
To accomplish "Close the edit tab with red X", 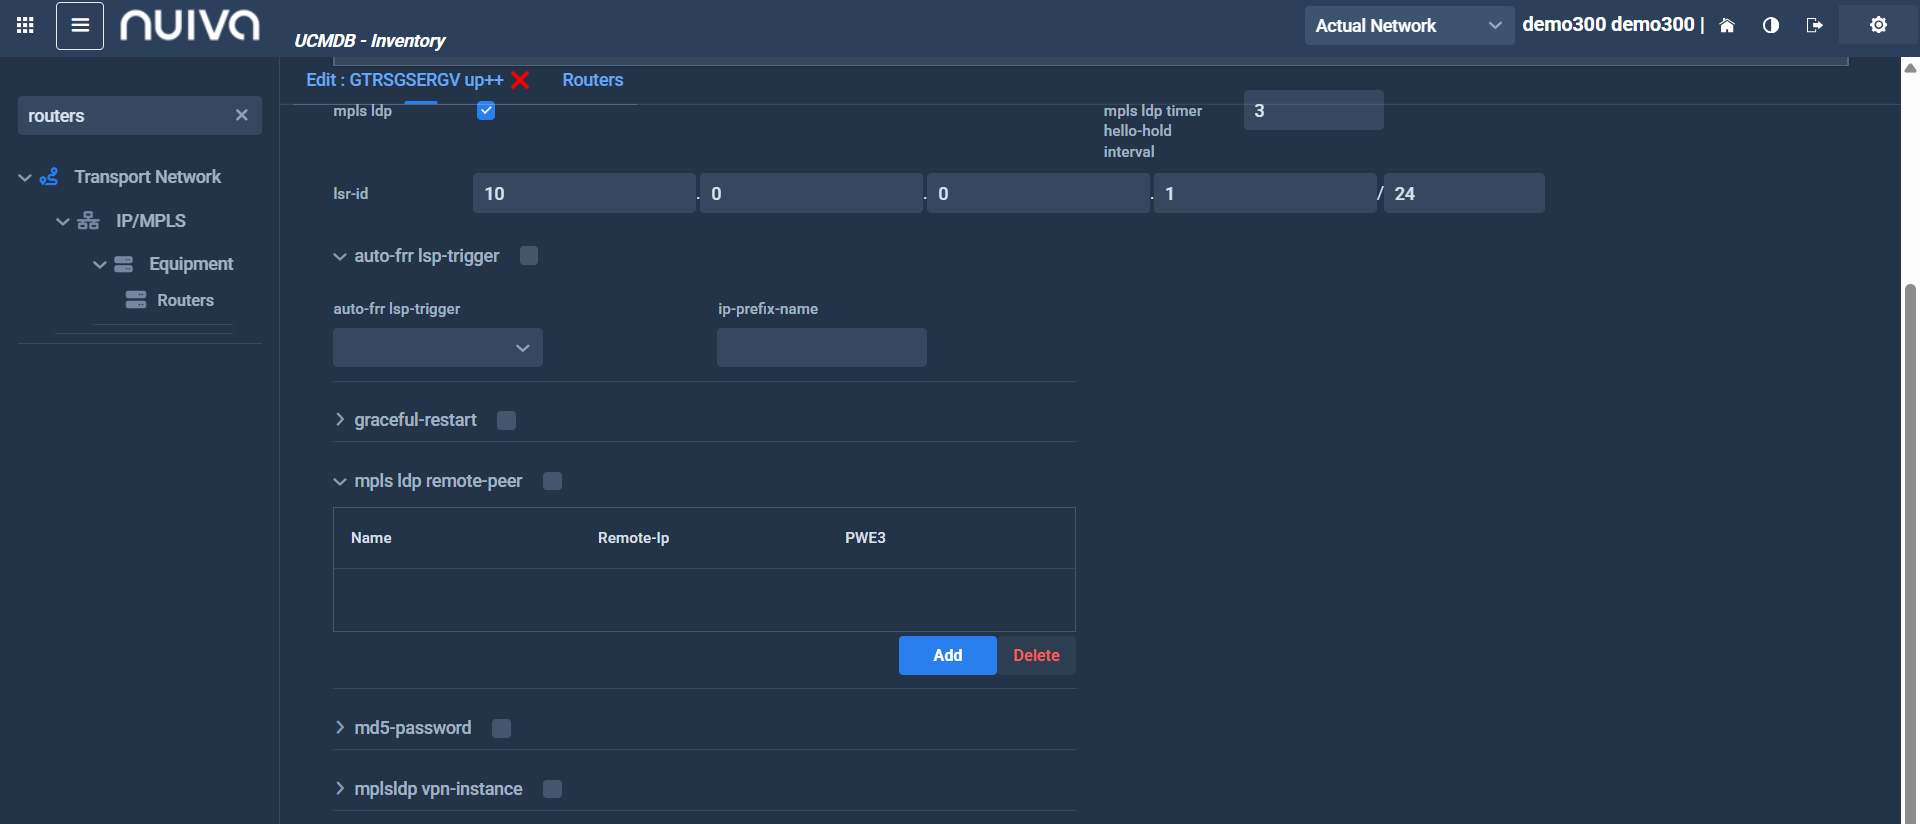I will [520, 80].
